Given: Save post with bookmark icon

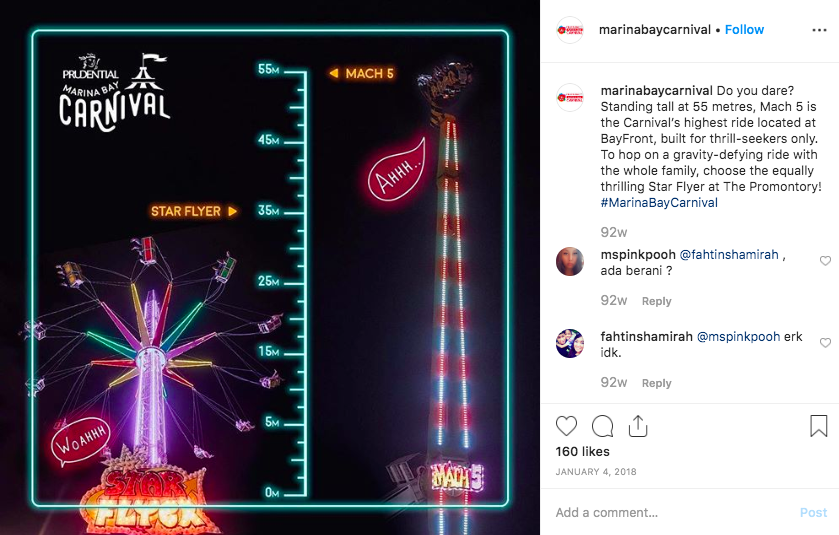Looking at the screenshot, I should click(819, 426).
